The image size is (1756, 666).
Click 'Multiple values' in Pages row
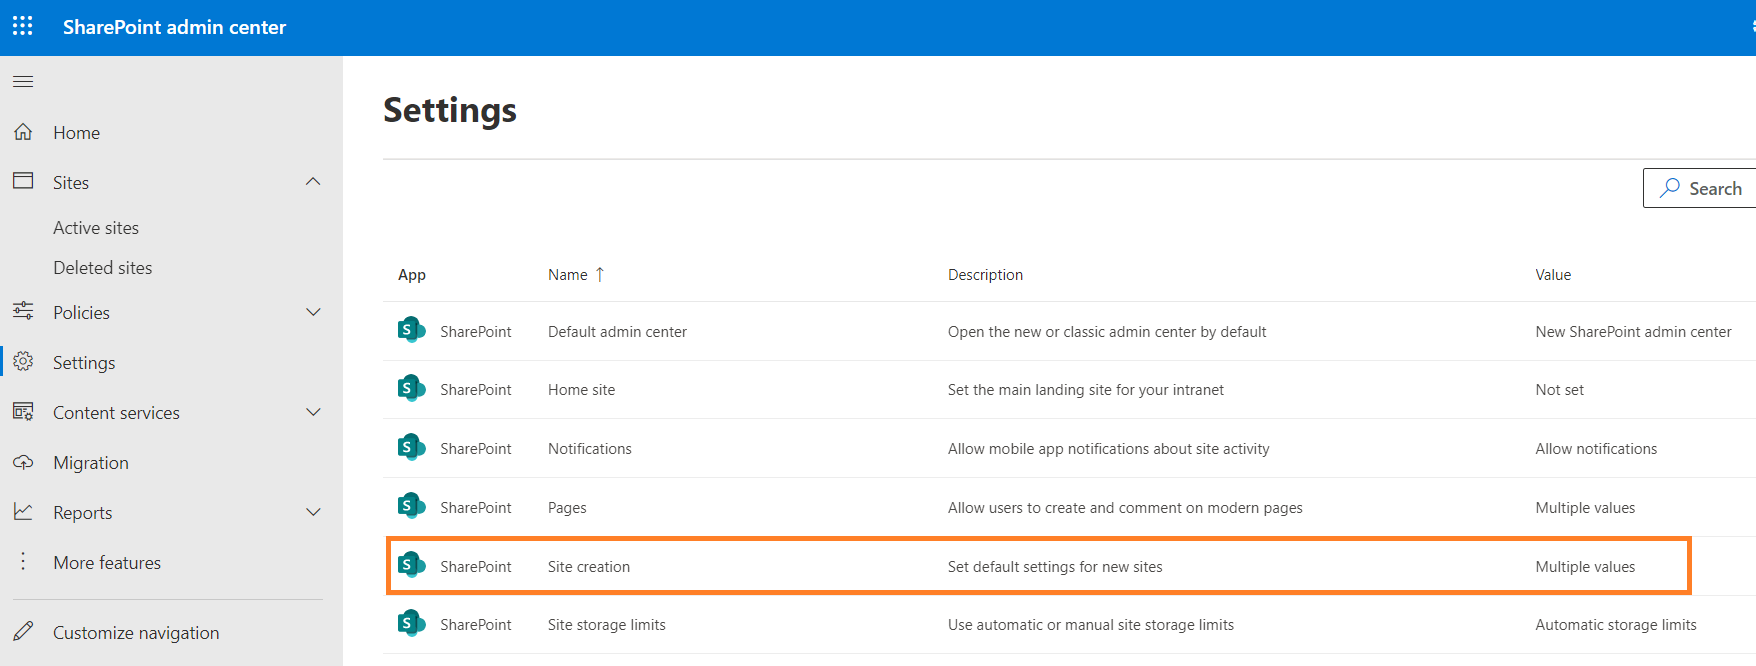(x=1585, y=507)
